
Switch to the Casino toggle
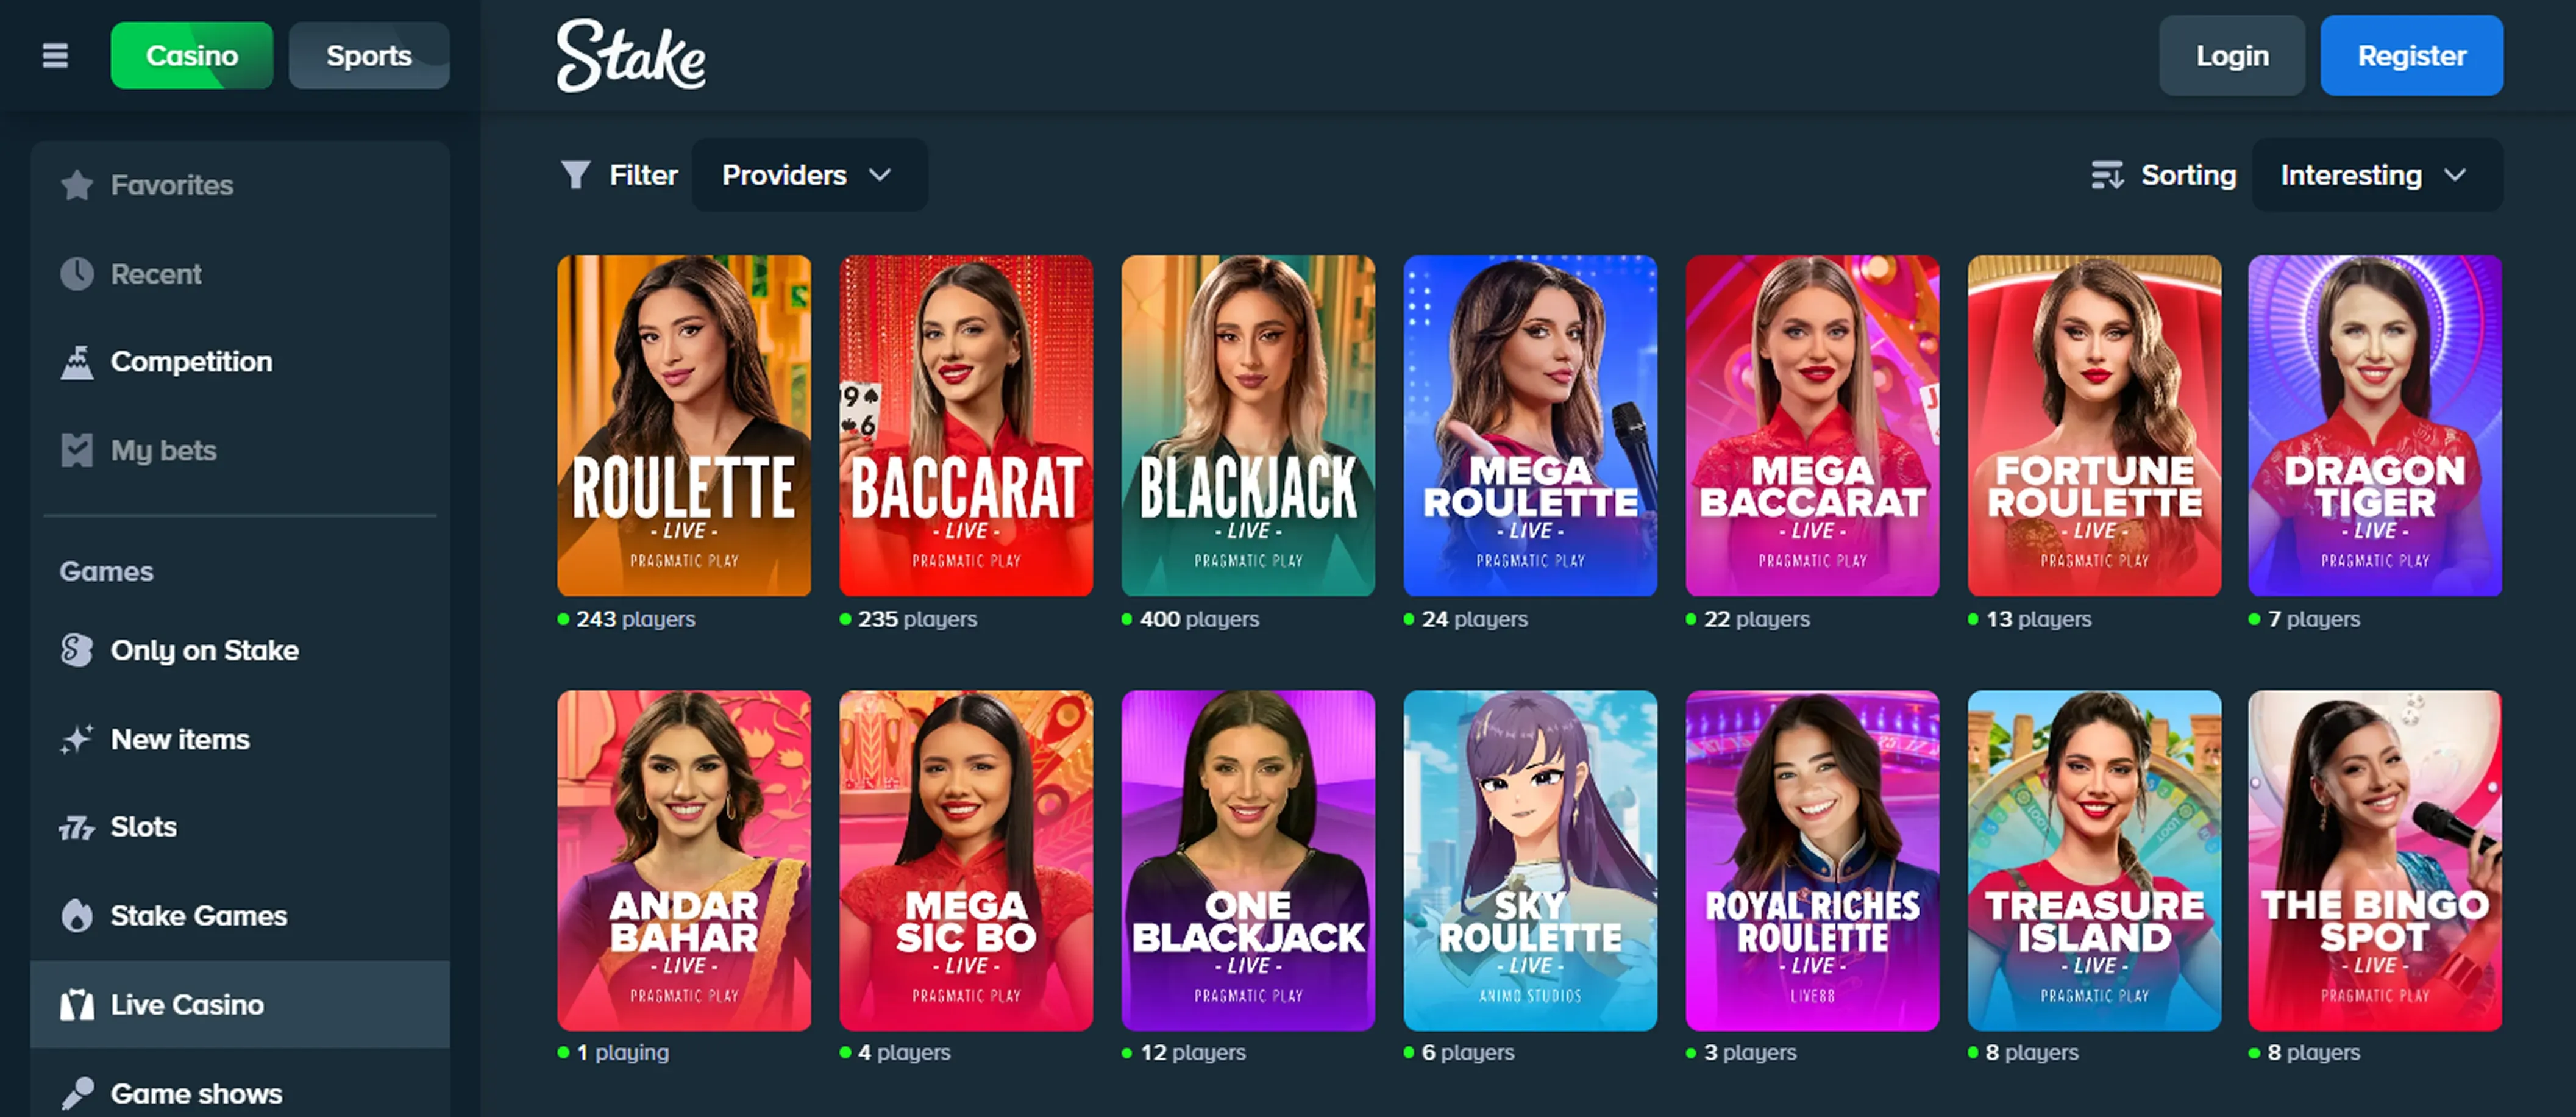pyautogui.click(x=191, y=56)
